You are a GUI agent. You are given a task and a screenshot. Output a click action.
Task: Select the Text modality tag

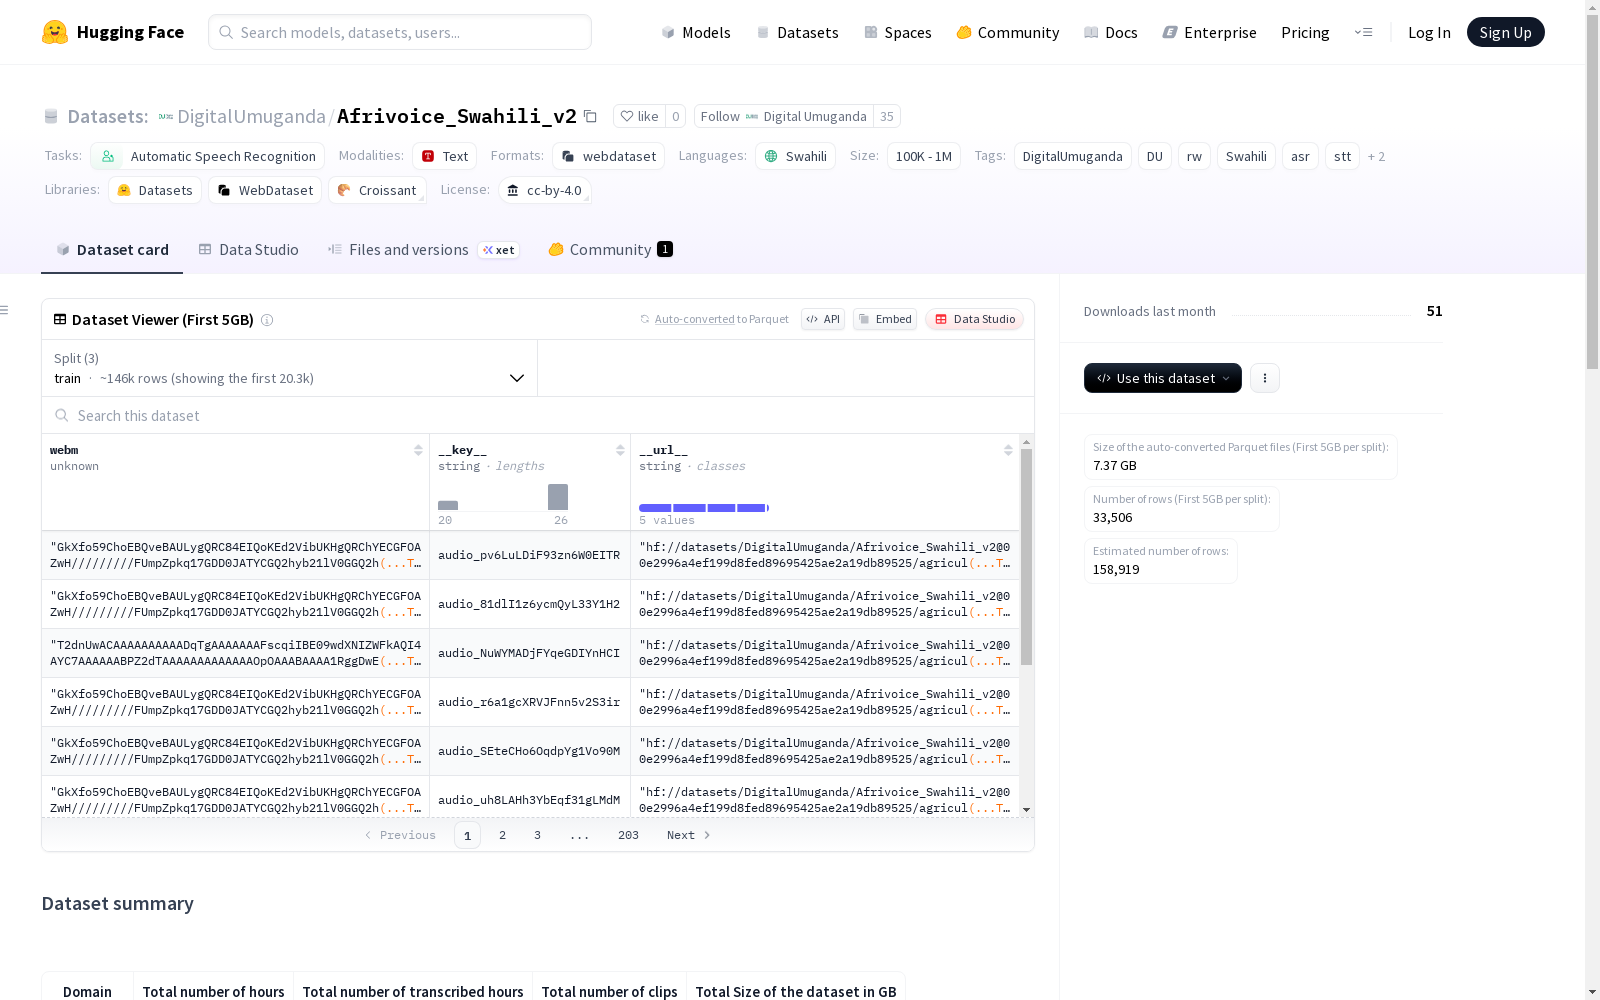pyautogui.click(x=445, y=156)
